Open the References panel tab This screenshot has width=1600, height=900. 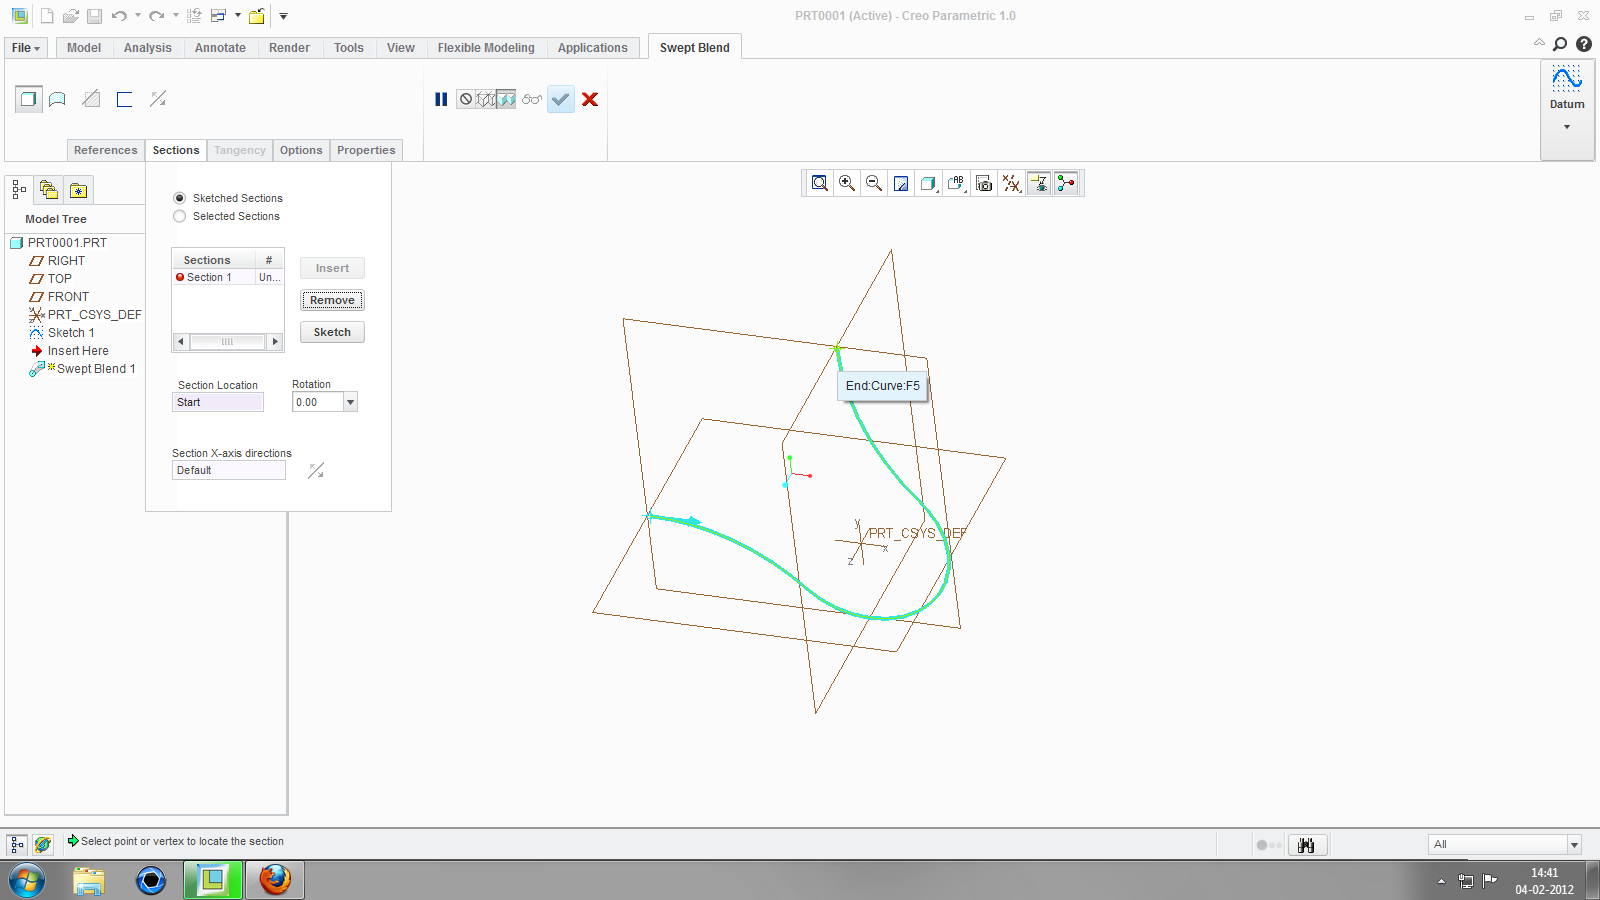click(106, 150)
